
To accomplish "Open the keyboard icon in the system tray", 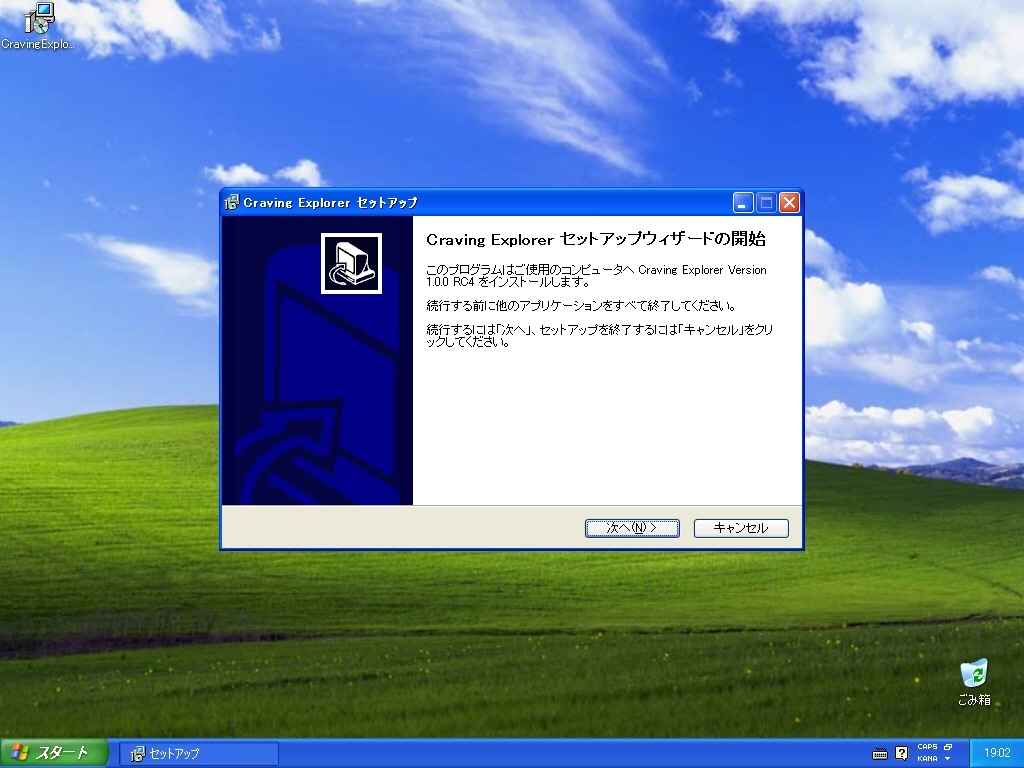I will tap(880, 754).
